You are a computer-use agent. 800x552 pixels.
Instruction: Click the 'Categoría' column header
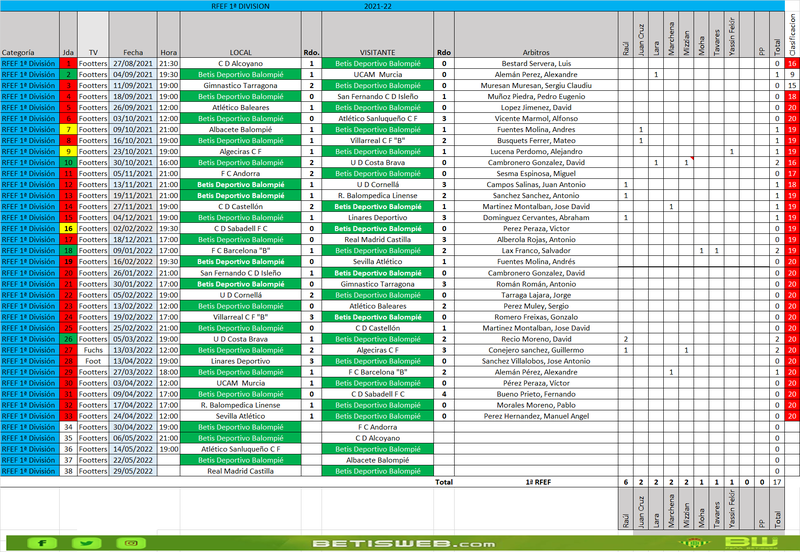[x=30, y=34]
